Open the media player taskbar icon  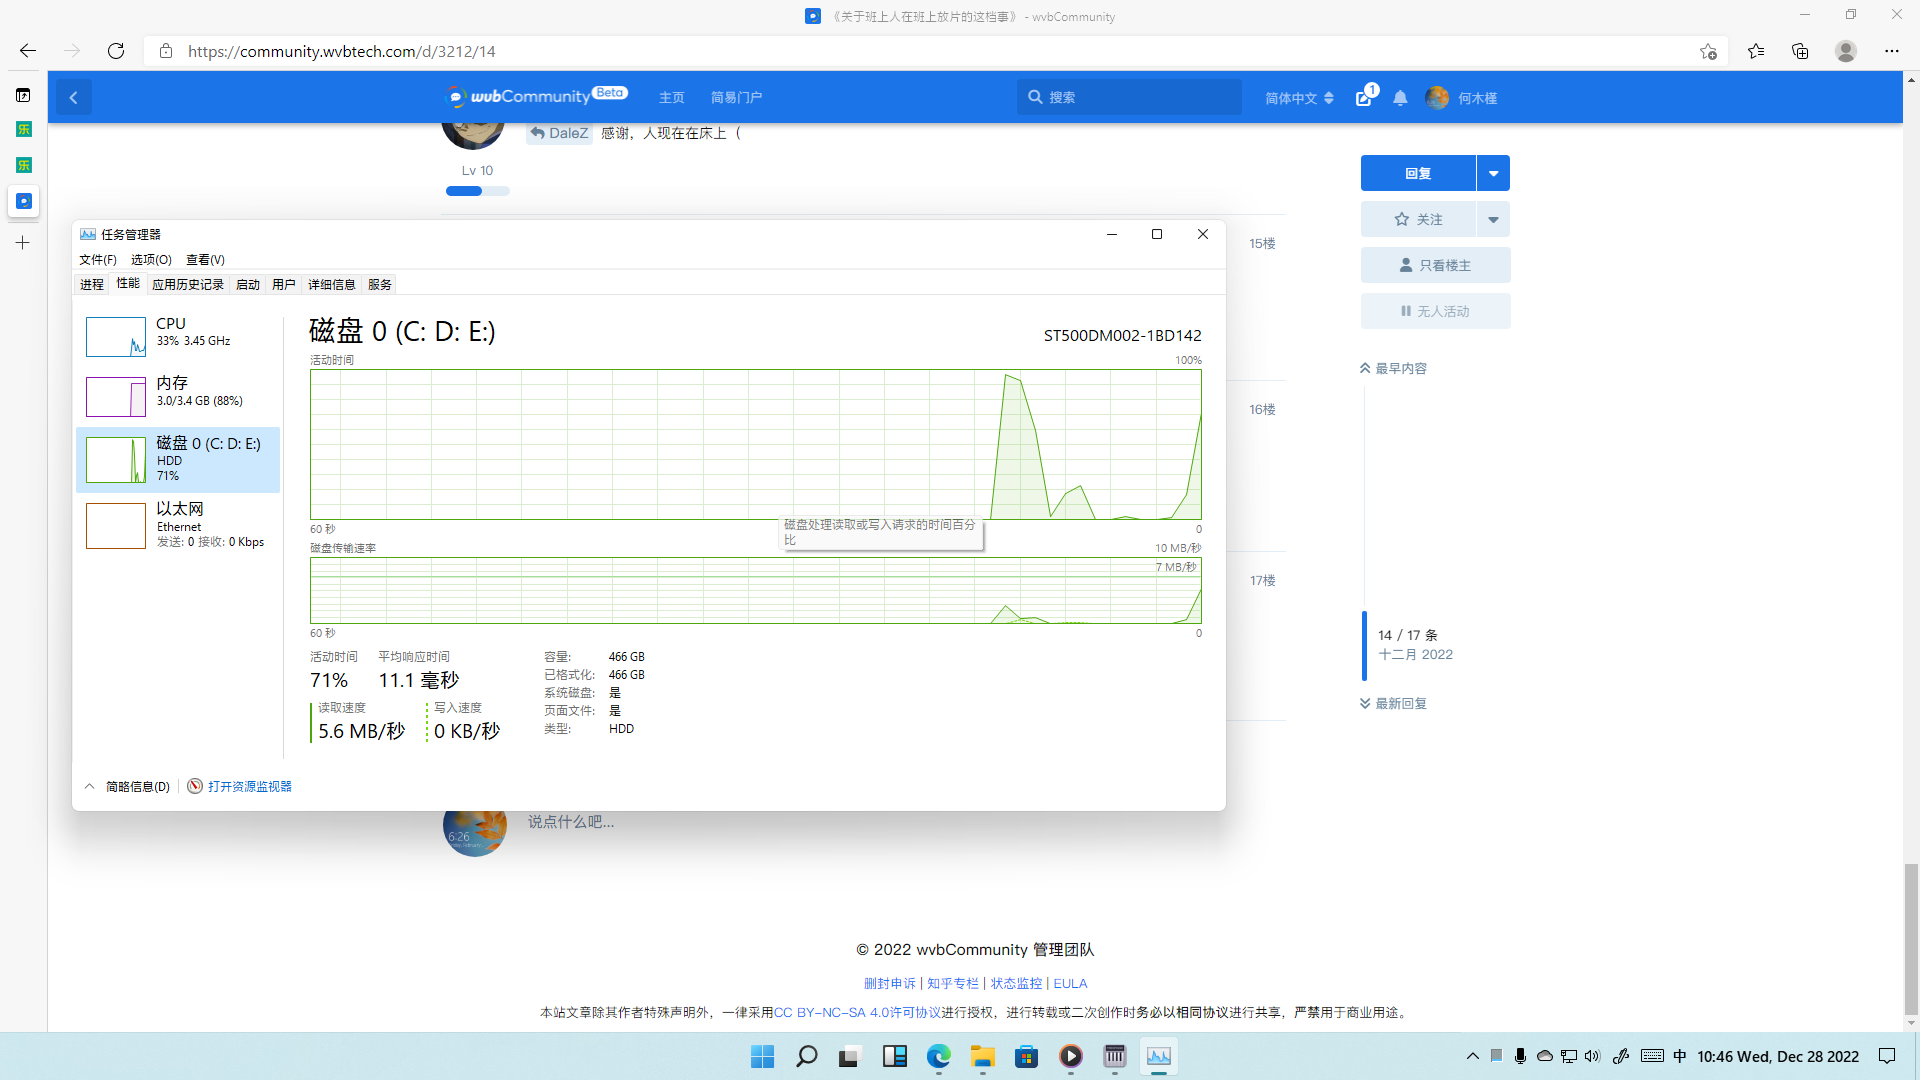click(1071, 1056)
